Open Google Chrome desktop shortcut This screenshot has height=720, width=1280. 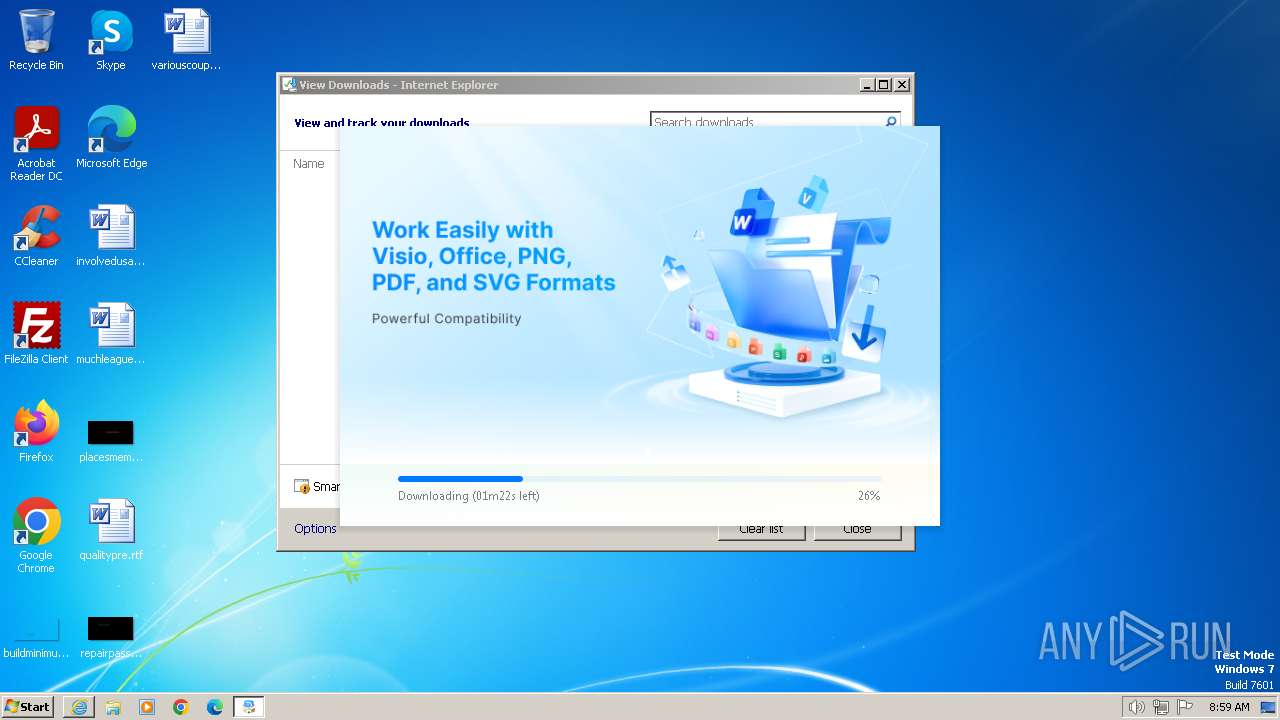(36, 536)
